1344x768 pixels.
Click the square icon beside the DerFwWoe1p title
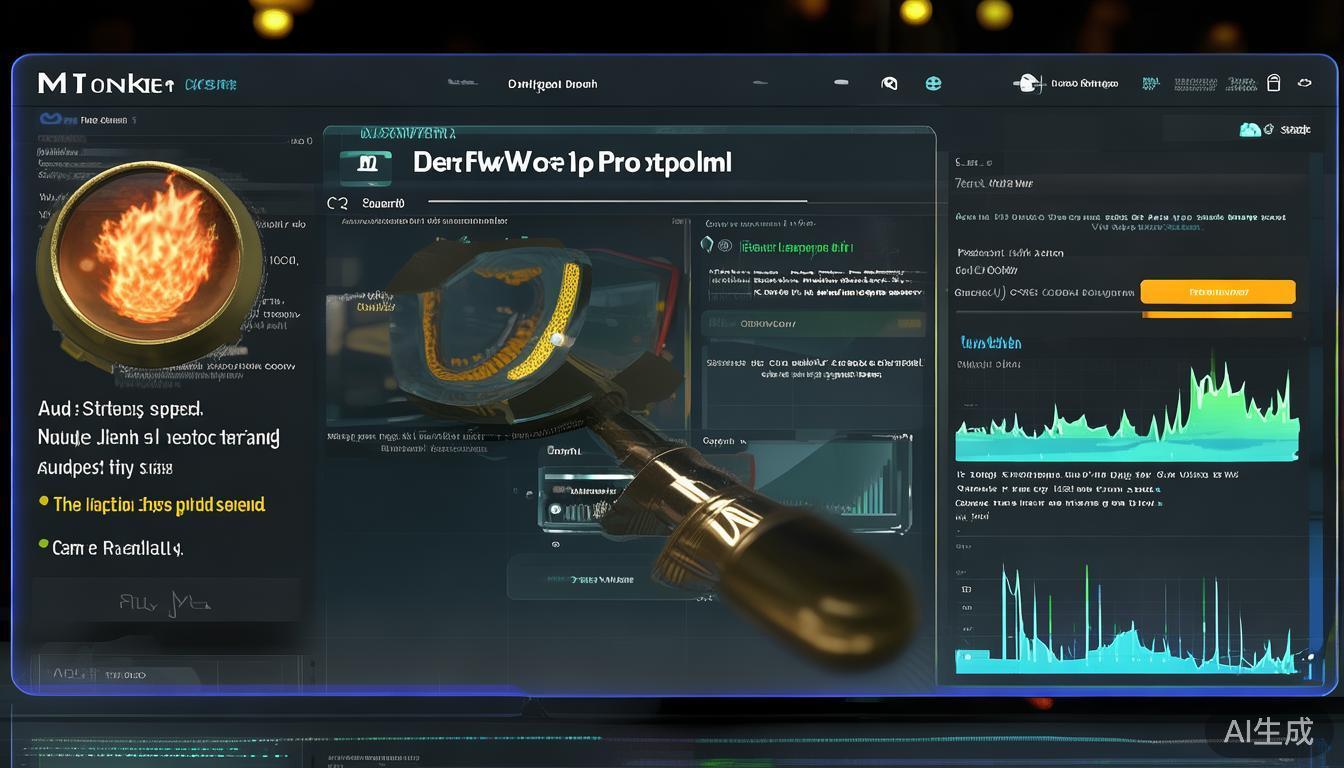tap(365, 165)
